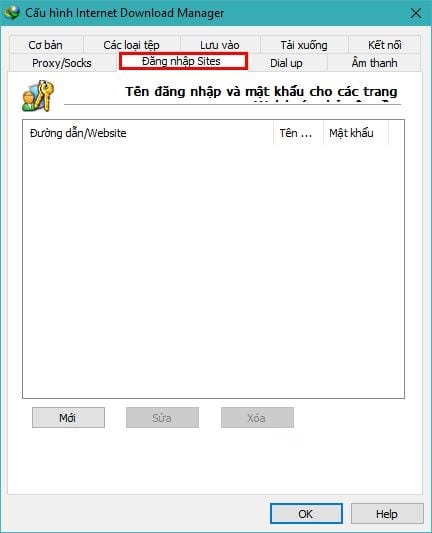Image resolution: width=432 pixels, height=533 pixels.
Task: Go to the Kết nối tab
Action: [x=385, y=45]
